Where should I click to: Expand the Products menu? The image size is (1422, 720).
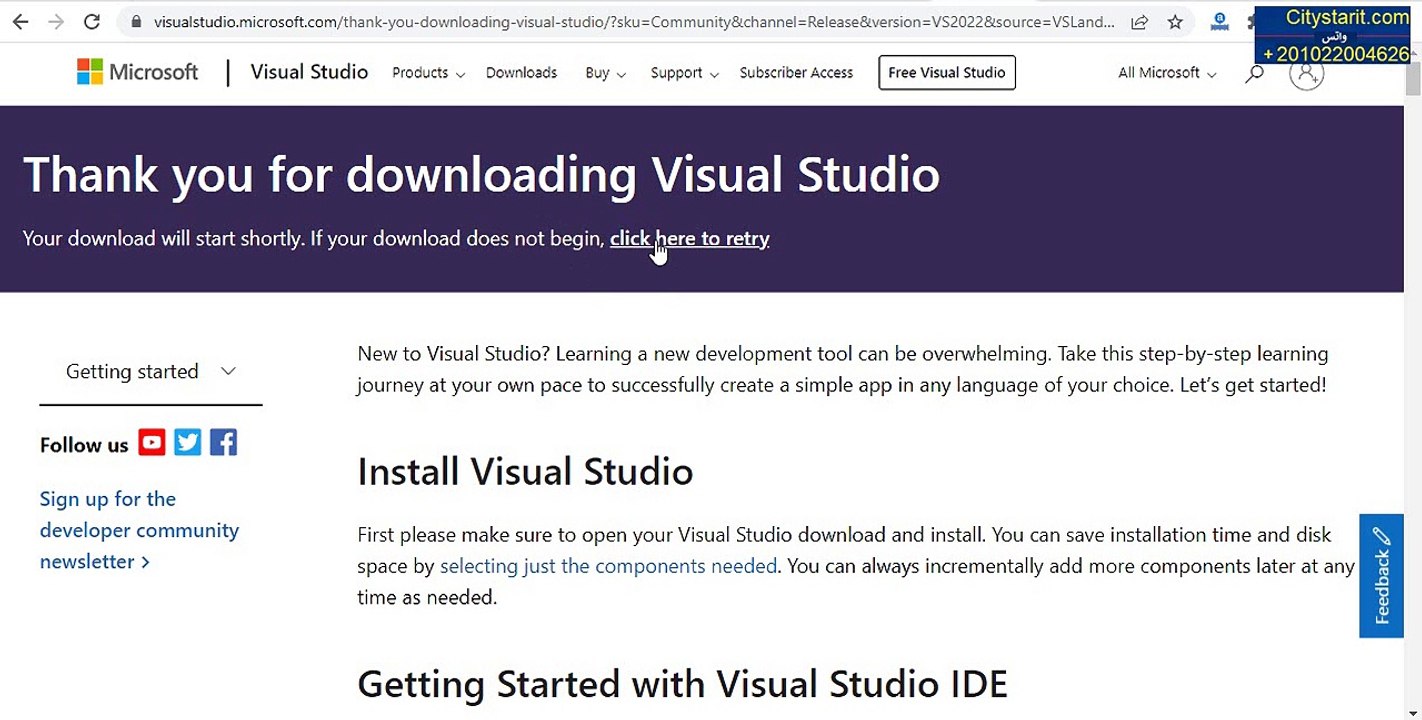coord(428,73)
